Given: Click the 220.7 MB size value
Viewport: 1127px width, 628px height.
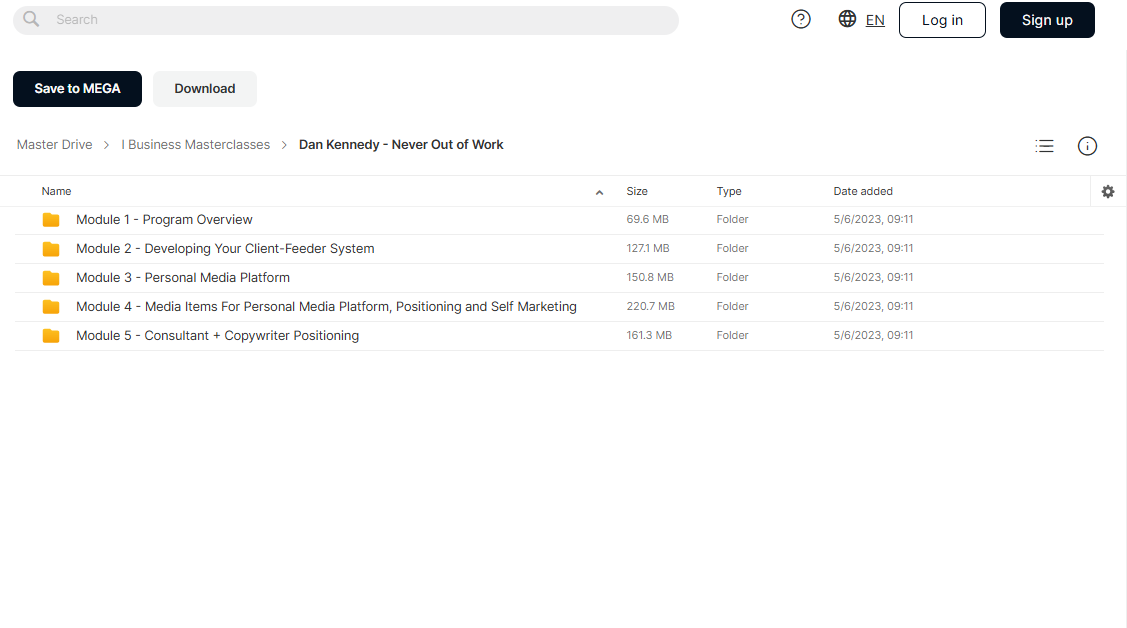Looking at the screenshot, I should (650, 306).
